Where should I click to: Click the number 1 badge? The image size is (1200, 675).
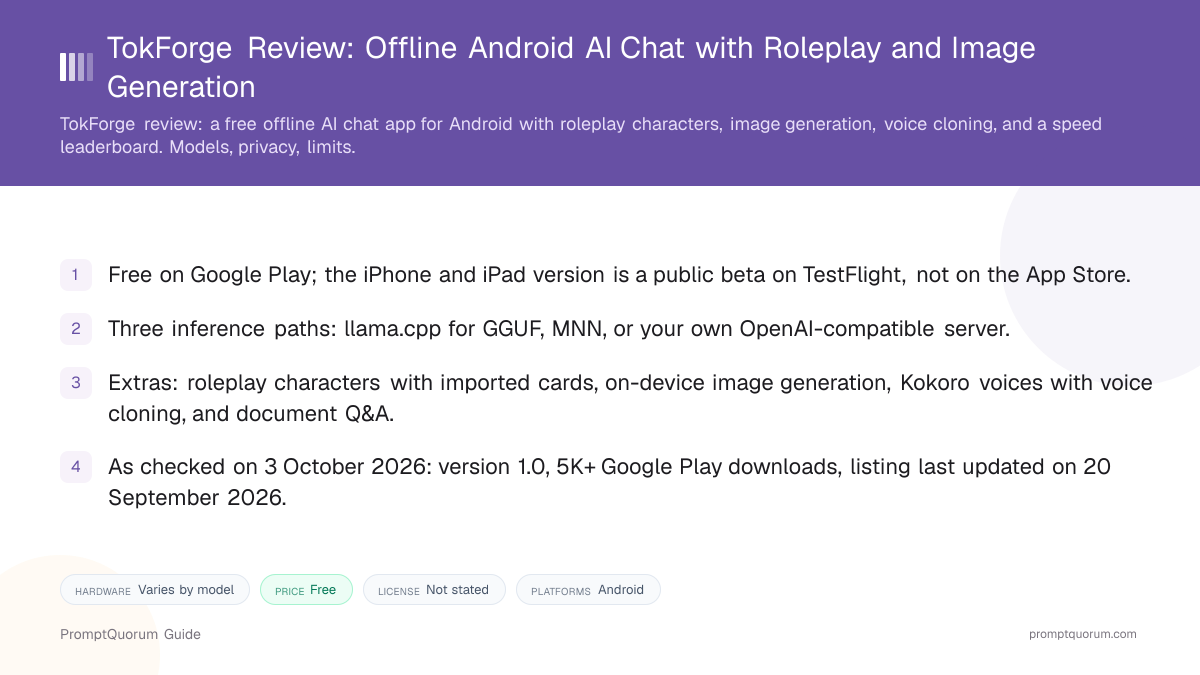click(x=76, y=275)
